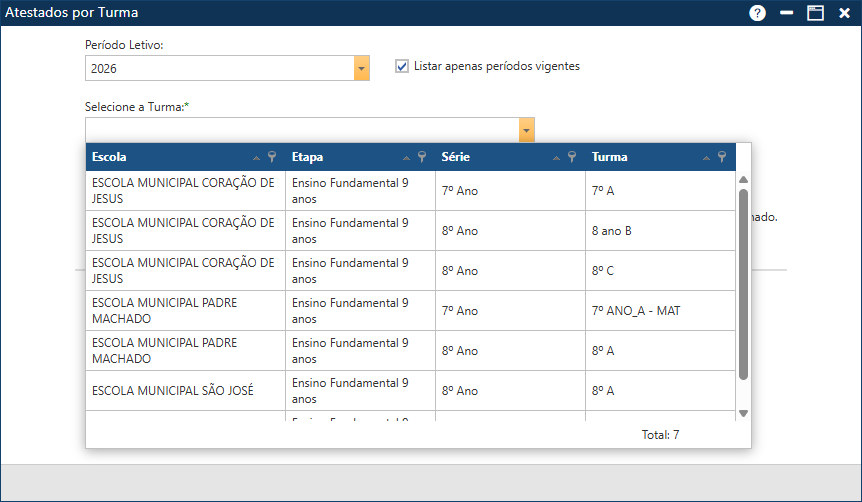Uncheck Listar apenas períodos vigentes
Screen dimensions: 862x502
tap(402, 66)
